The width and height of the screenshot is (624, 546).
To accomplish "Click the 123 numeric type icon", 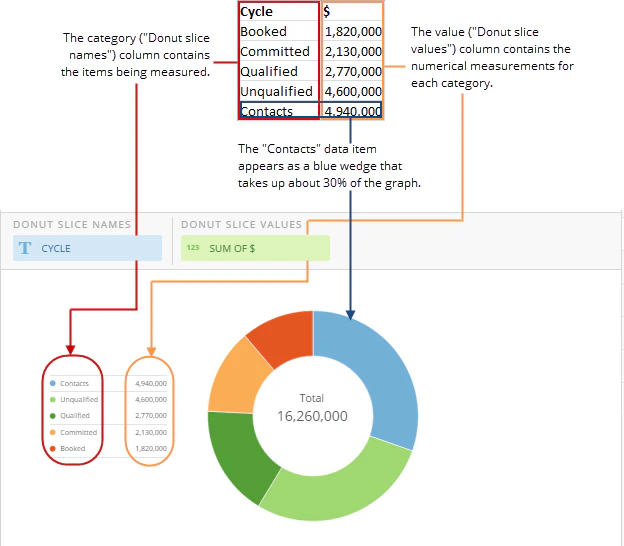I will click(193, 248).
